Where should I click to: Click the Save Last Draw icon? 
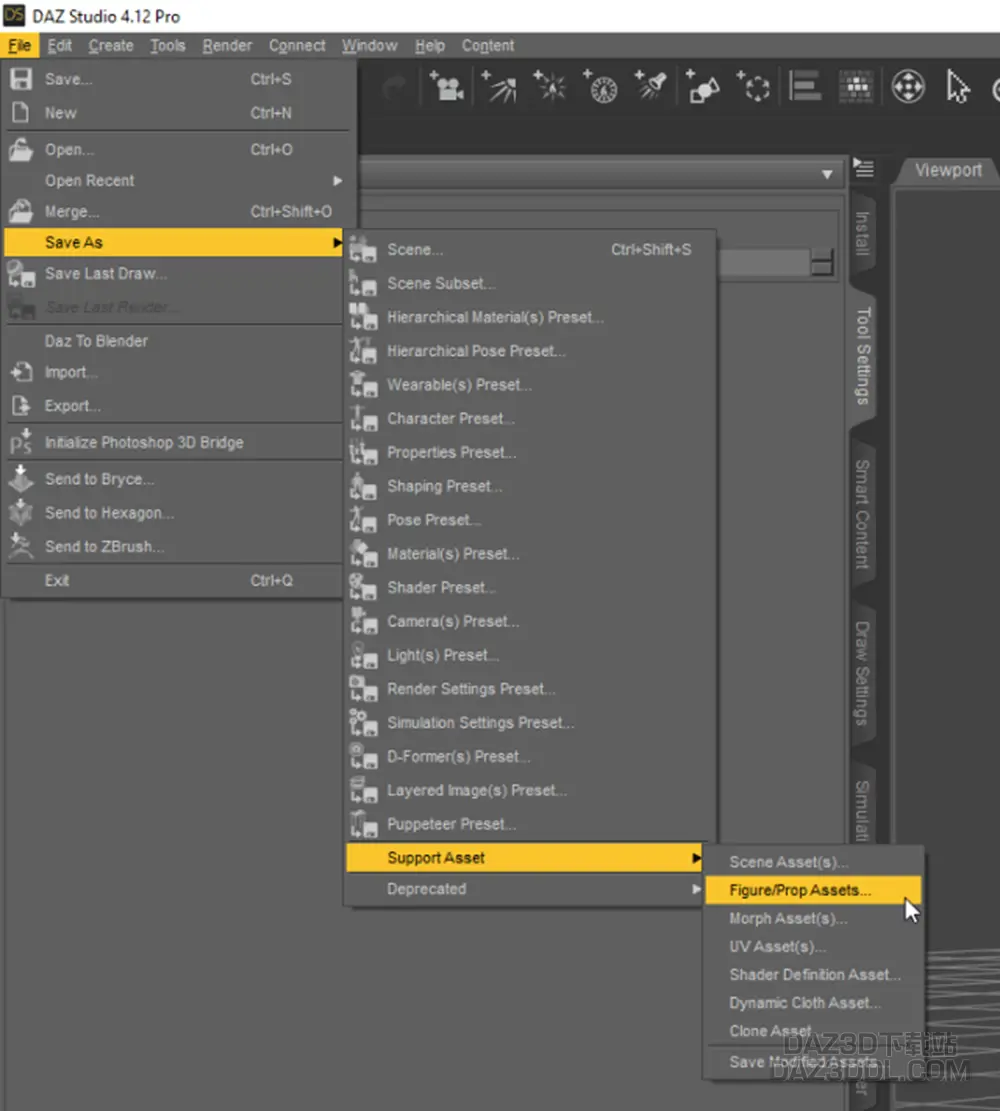click(x=21, y=273)
